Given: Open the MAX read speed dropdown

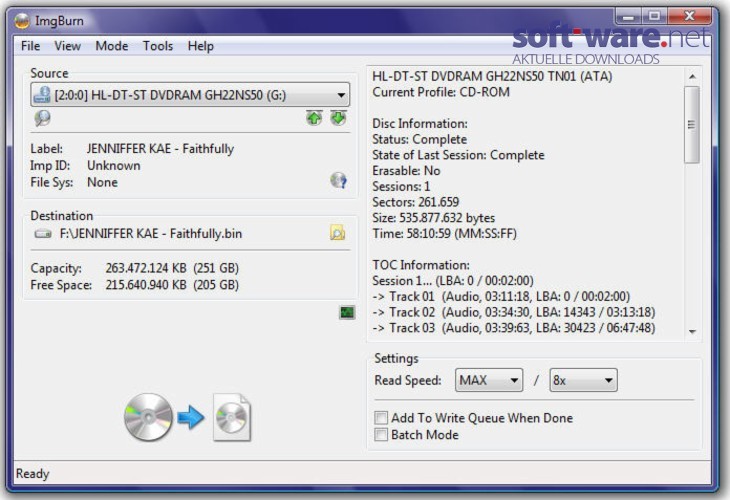Looking at the screenshot, I should 489,380.
